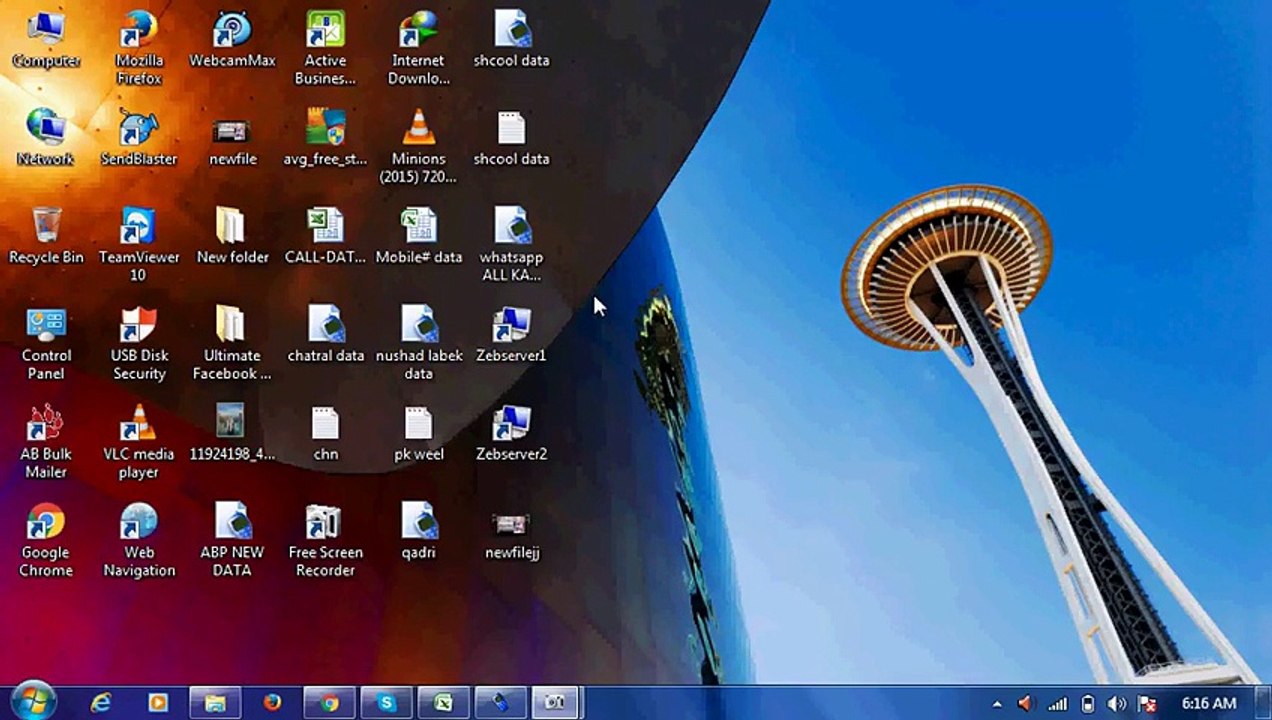
Task: Select the "New folder" folder icon
Action: pyautogui.click(x=232, y=236)
